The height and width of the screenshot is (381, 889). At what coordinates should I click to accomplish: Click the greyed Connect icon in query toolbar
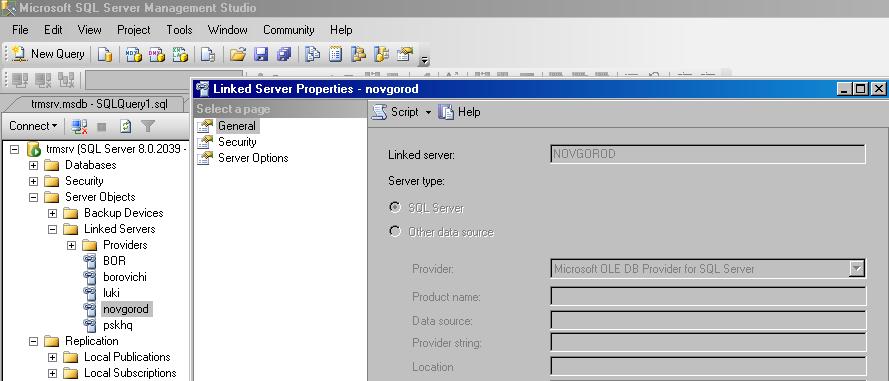20,80
